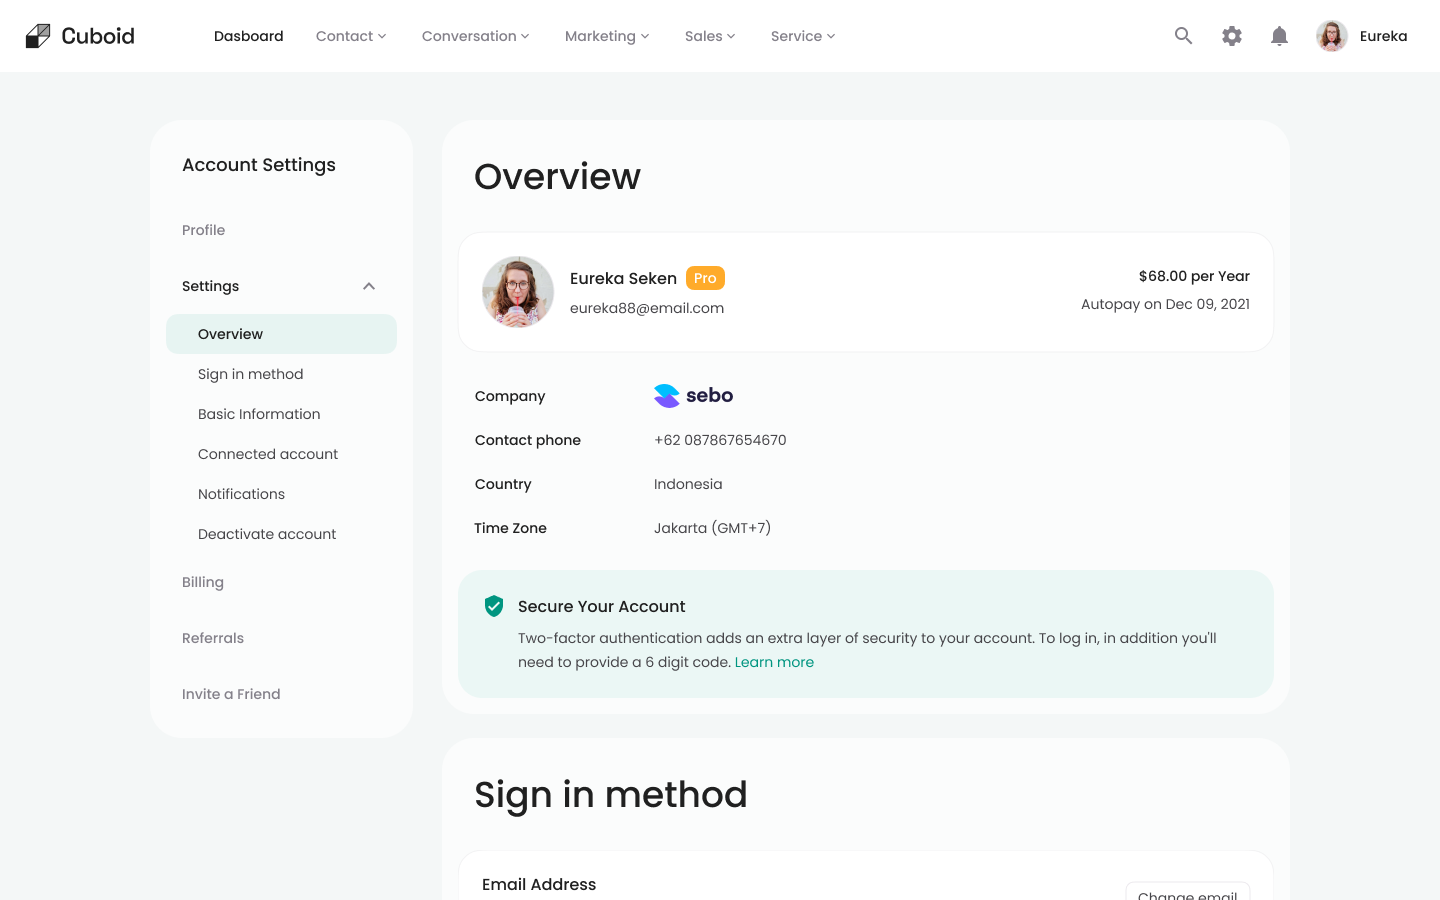Click the notifications bell icon

[x=1279, y=36]
